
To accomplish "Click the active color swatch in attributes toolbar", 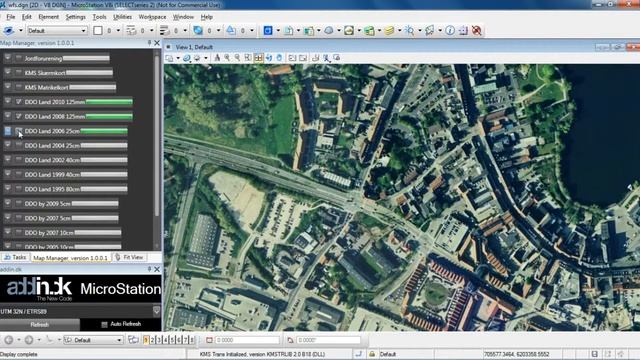I will pos(98,31).
